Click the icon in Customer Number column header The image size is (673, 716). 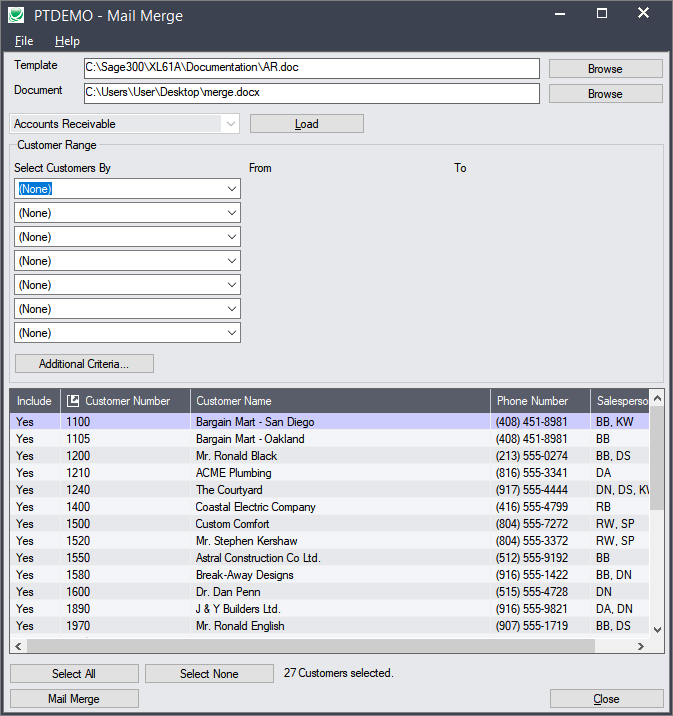pyautogui.click(x=73, y=401)
